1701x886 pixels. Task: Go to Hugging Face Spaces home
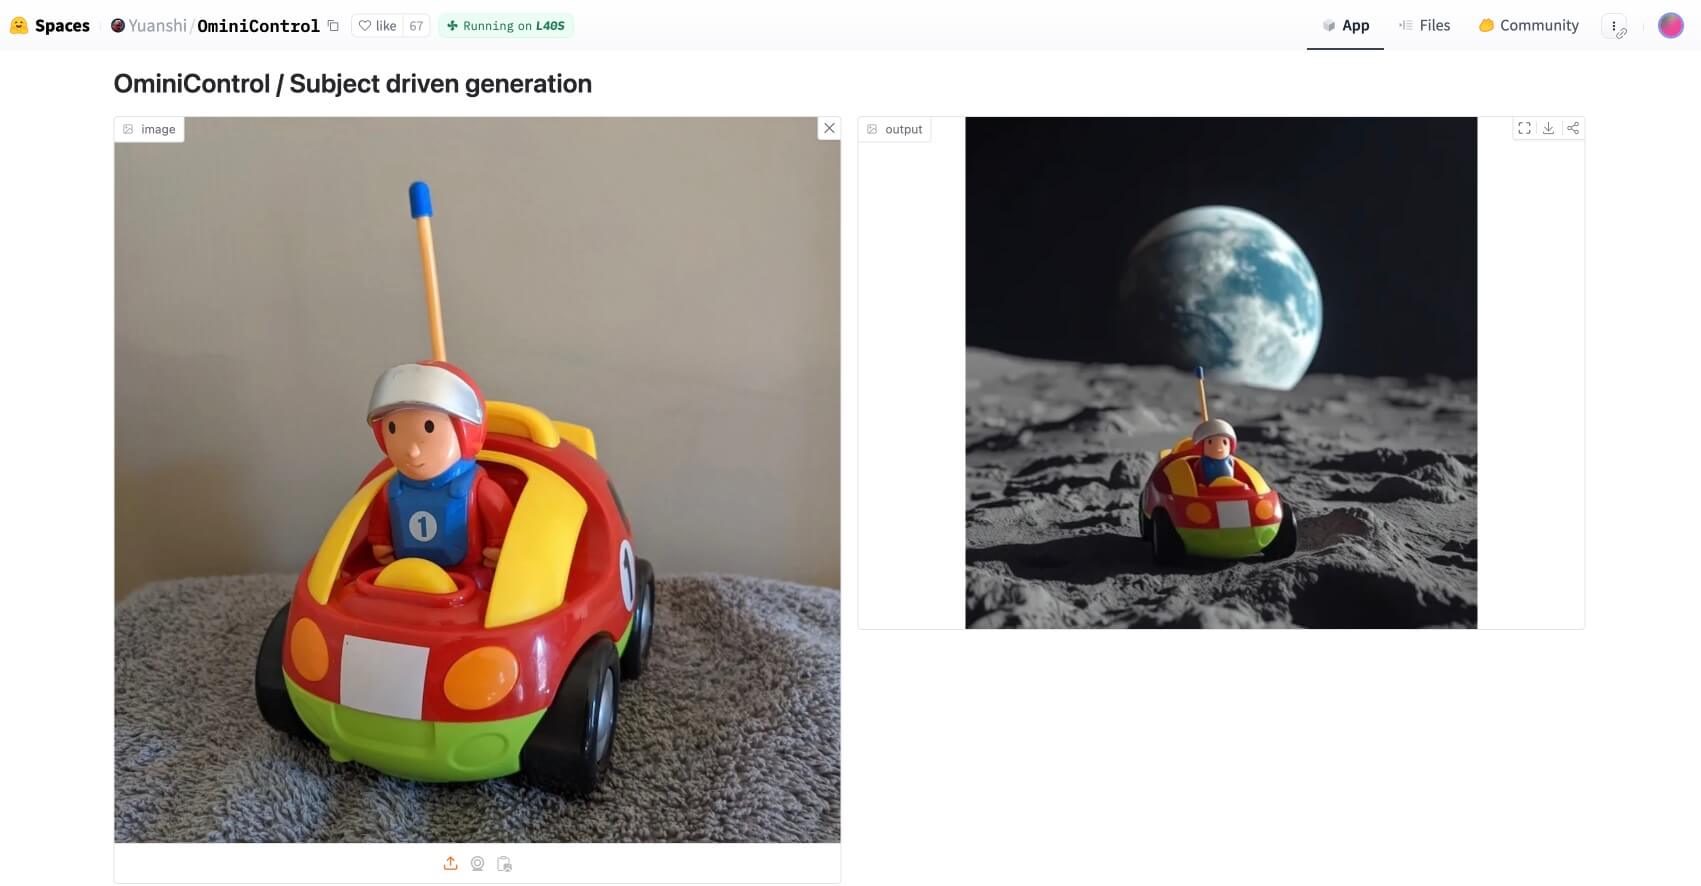pos(50,26)
